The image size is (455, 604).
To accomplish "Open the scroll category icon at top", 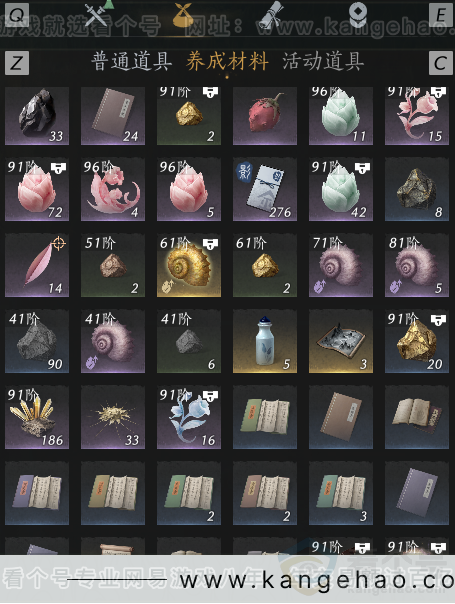I will (x=271, y=15).
